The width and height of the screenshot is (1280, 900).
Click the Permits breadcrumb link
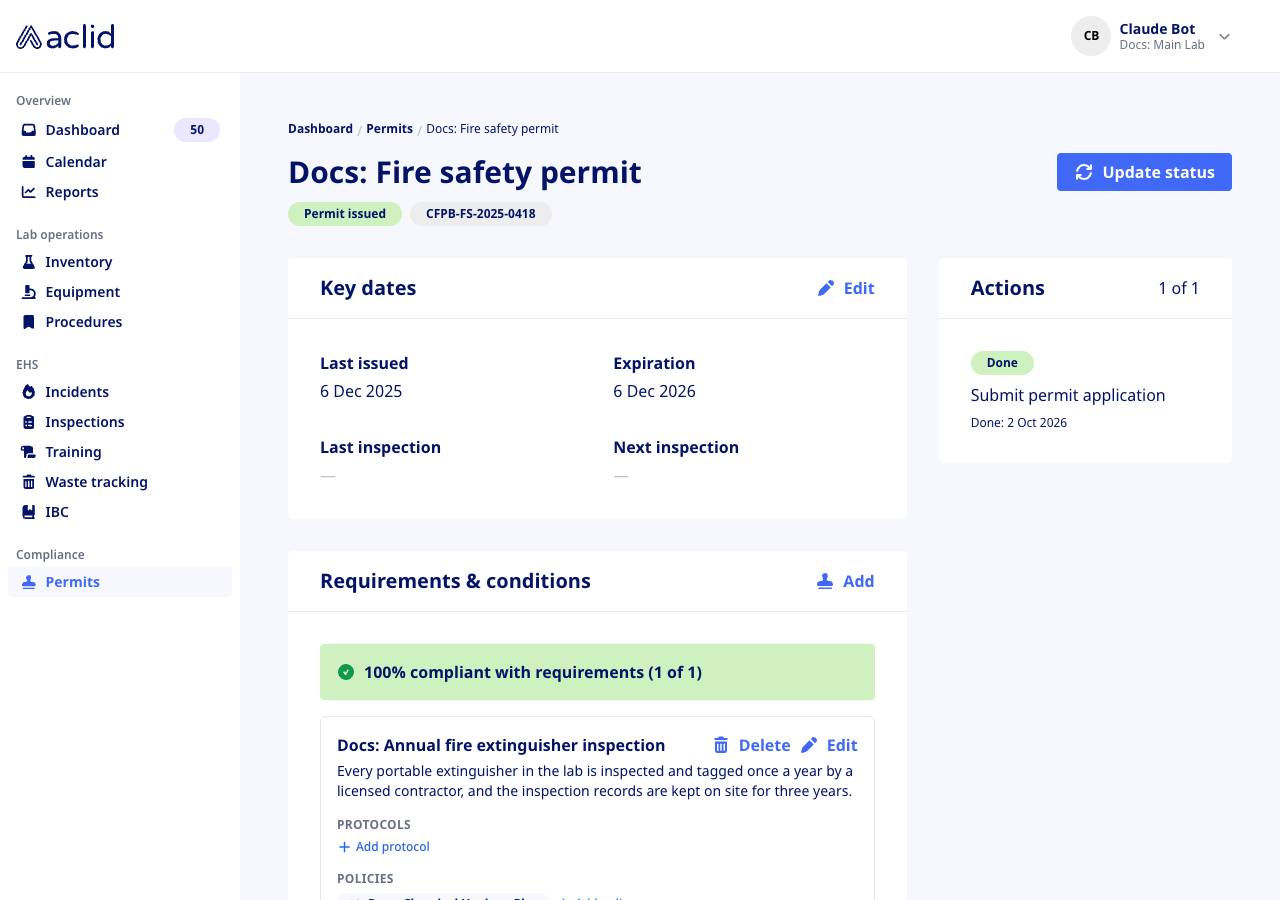coord(389,129)
